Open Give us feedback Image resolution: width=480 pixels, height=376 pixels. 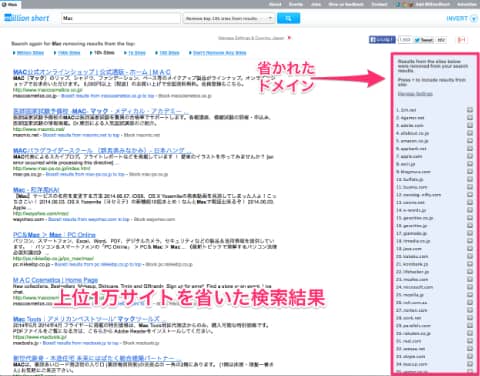click(x=346, y=4)
